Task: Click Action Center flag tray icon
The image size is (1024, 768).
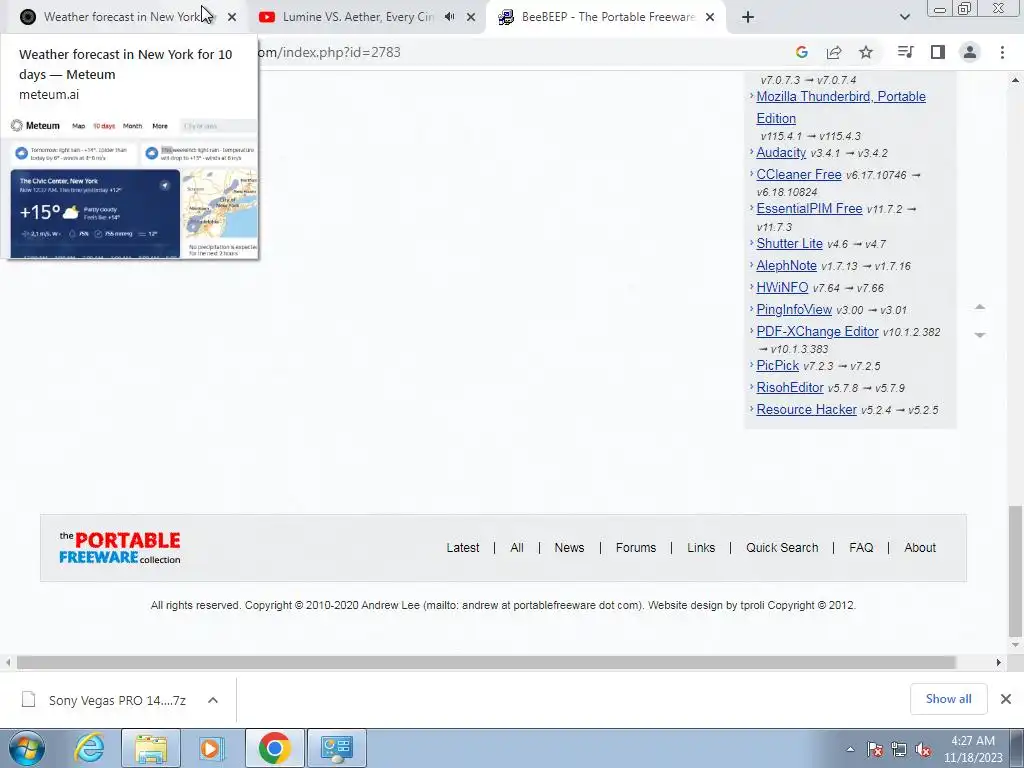Action: point(875,749)
